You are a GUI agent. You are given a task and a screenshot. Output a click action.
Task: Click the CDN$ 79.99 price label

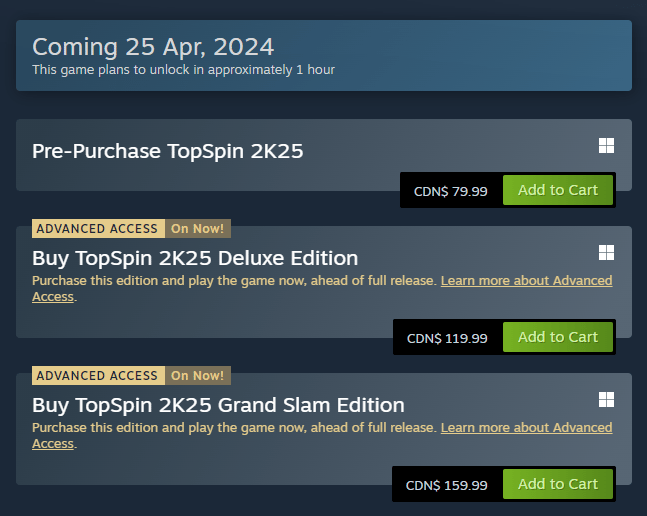point(450,191)
